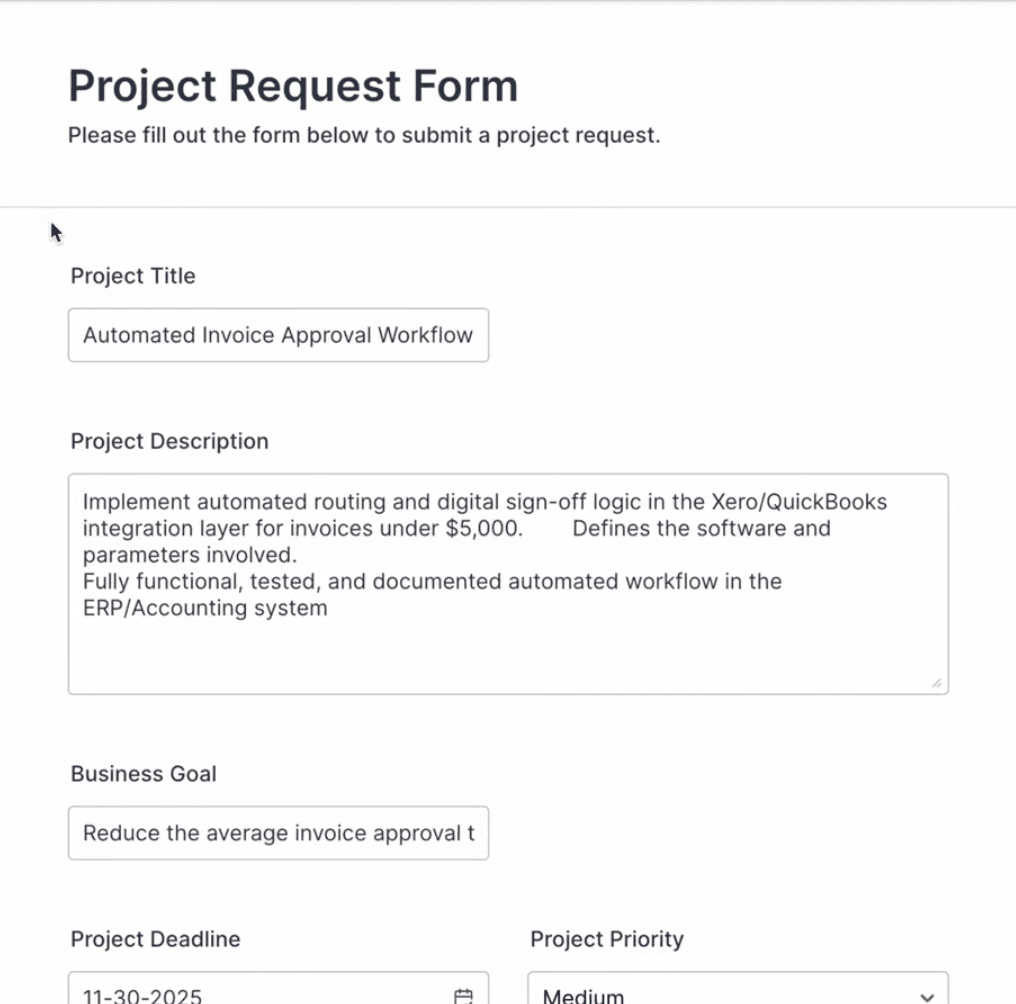Place cursor on "ERP/Accounting system" text

point(205,608)
